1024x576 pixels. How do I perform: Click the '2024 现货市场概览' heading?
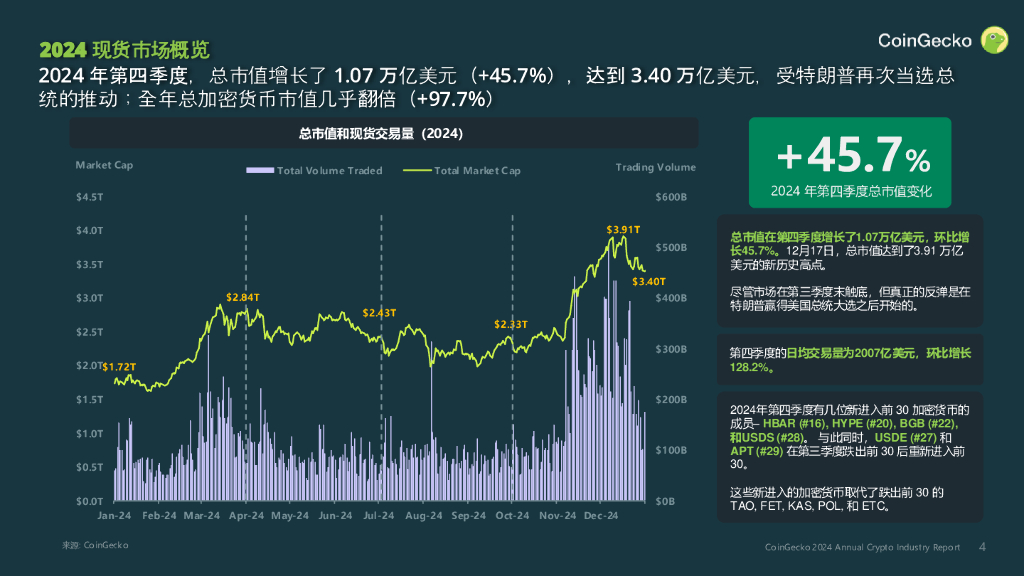[x=124, y=50]
